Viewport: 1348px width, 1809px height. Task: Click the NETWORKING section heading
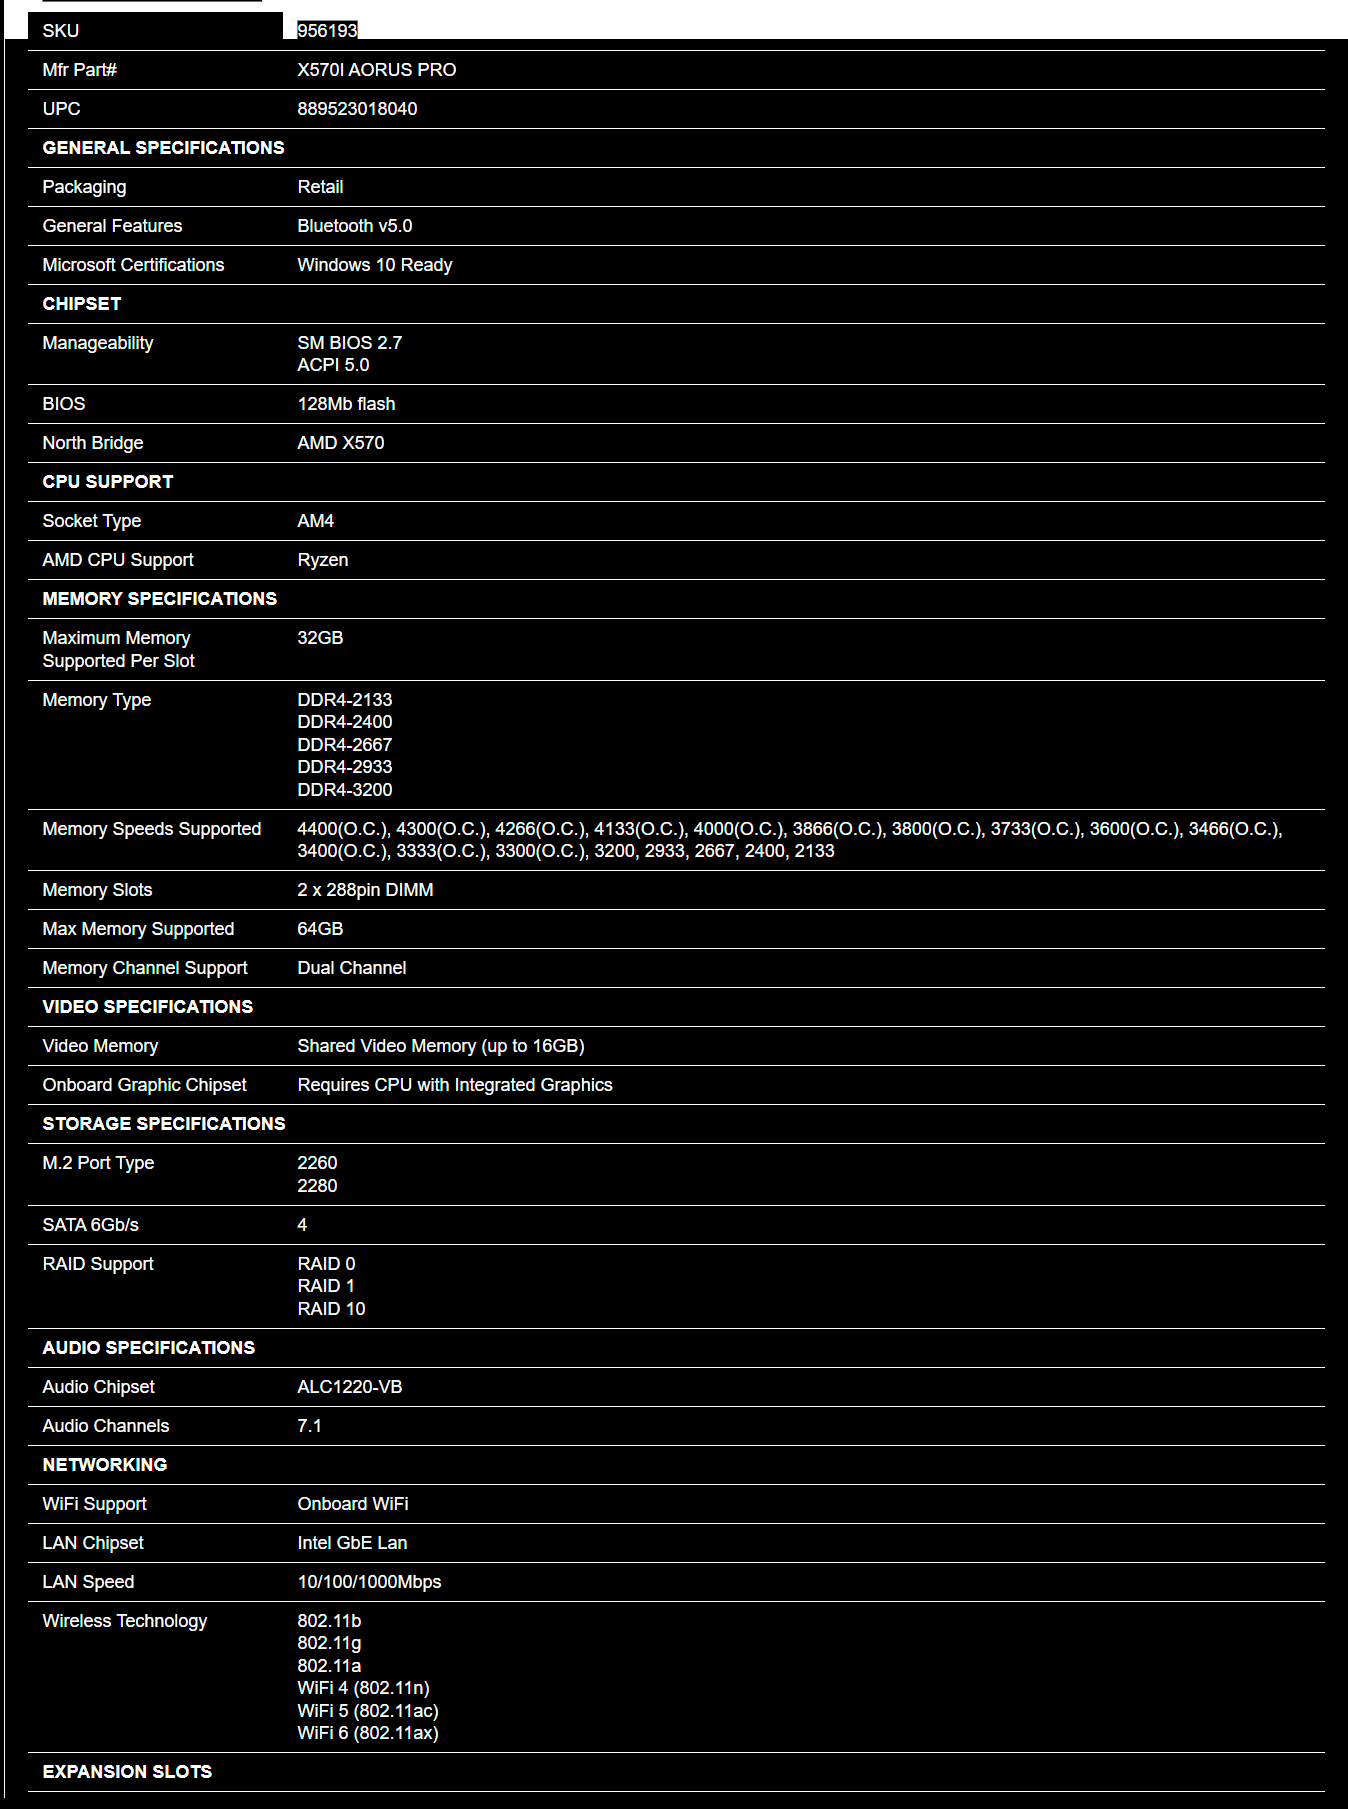[x=105, y=1465]
